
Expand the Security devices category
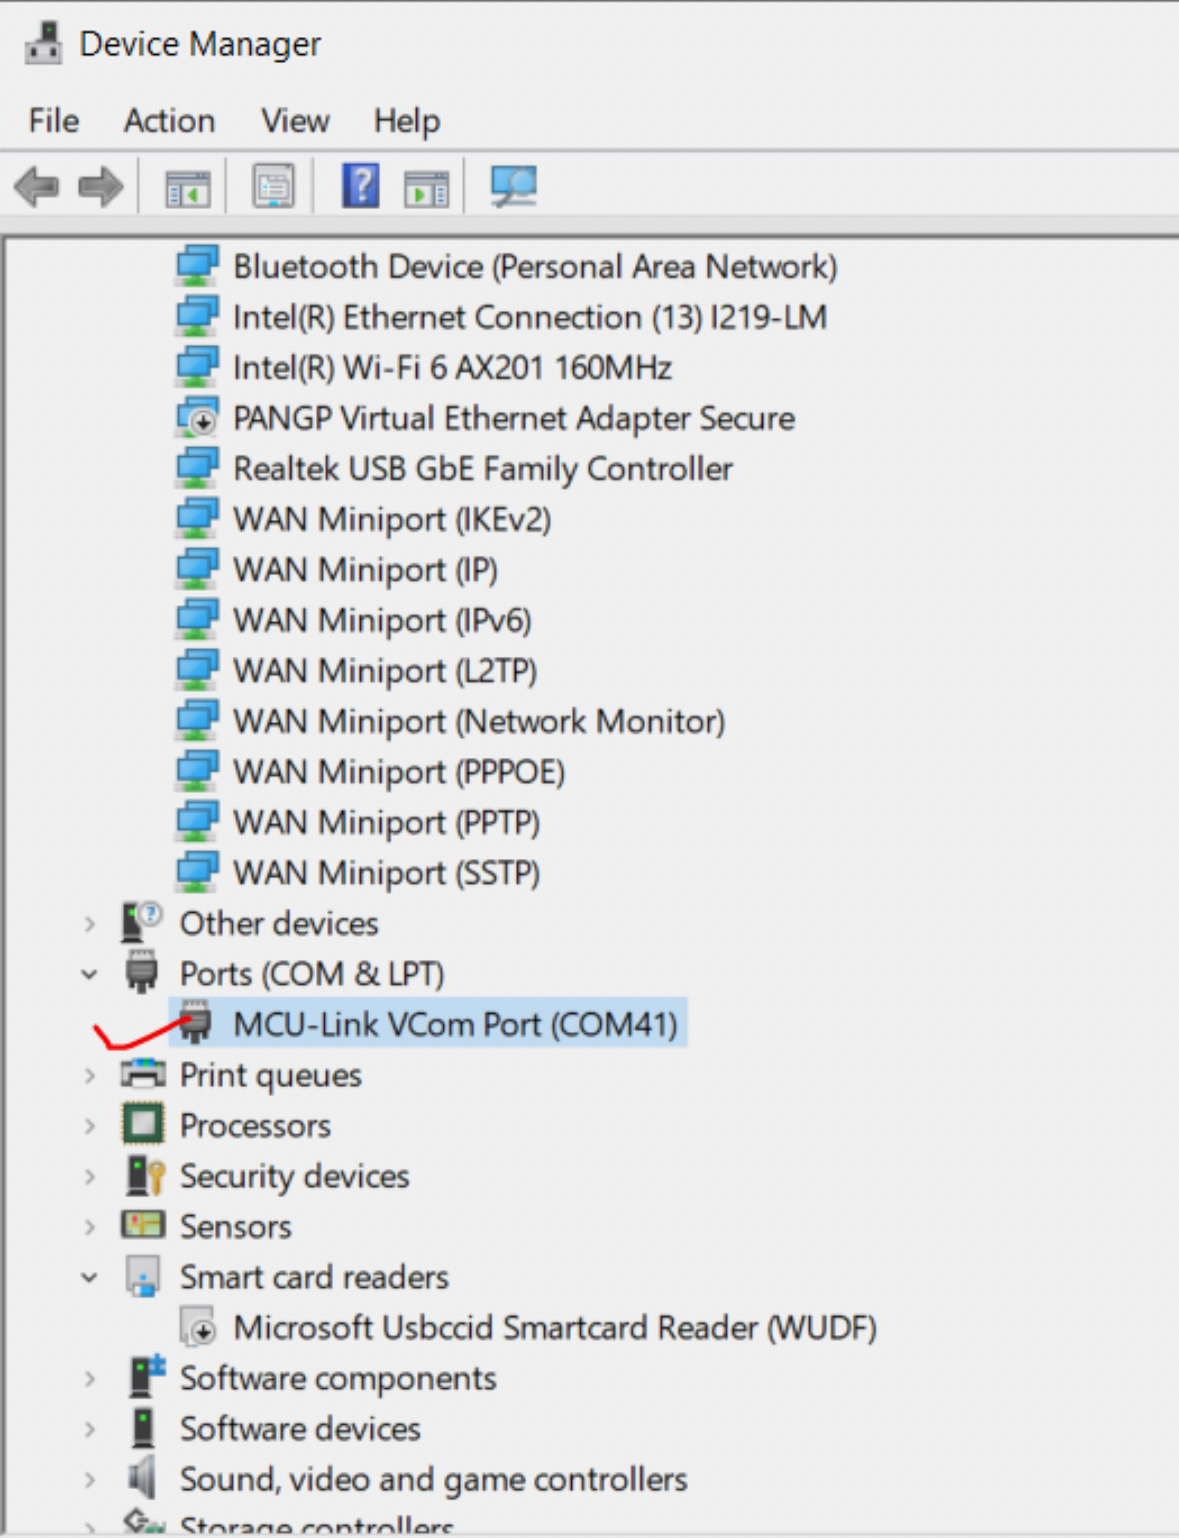[x=90, y=1177]
